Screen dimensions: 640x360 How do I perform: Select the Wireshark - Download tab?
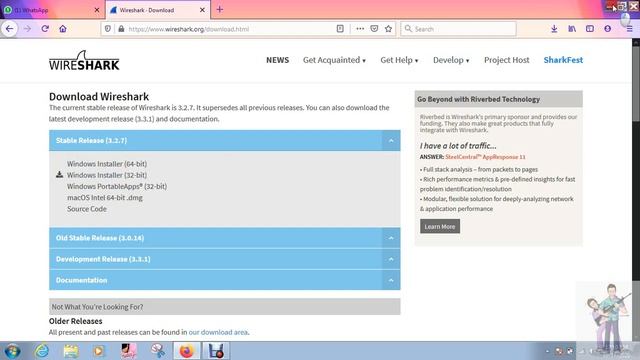[158, 10]
